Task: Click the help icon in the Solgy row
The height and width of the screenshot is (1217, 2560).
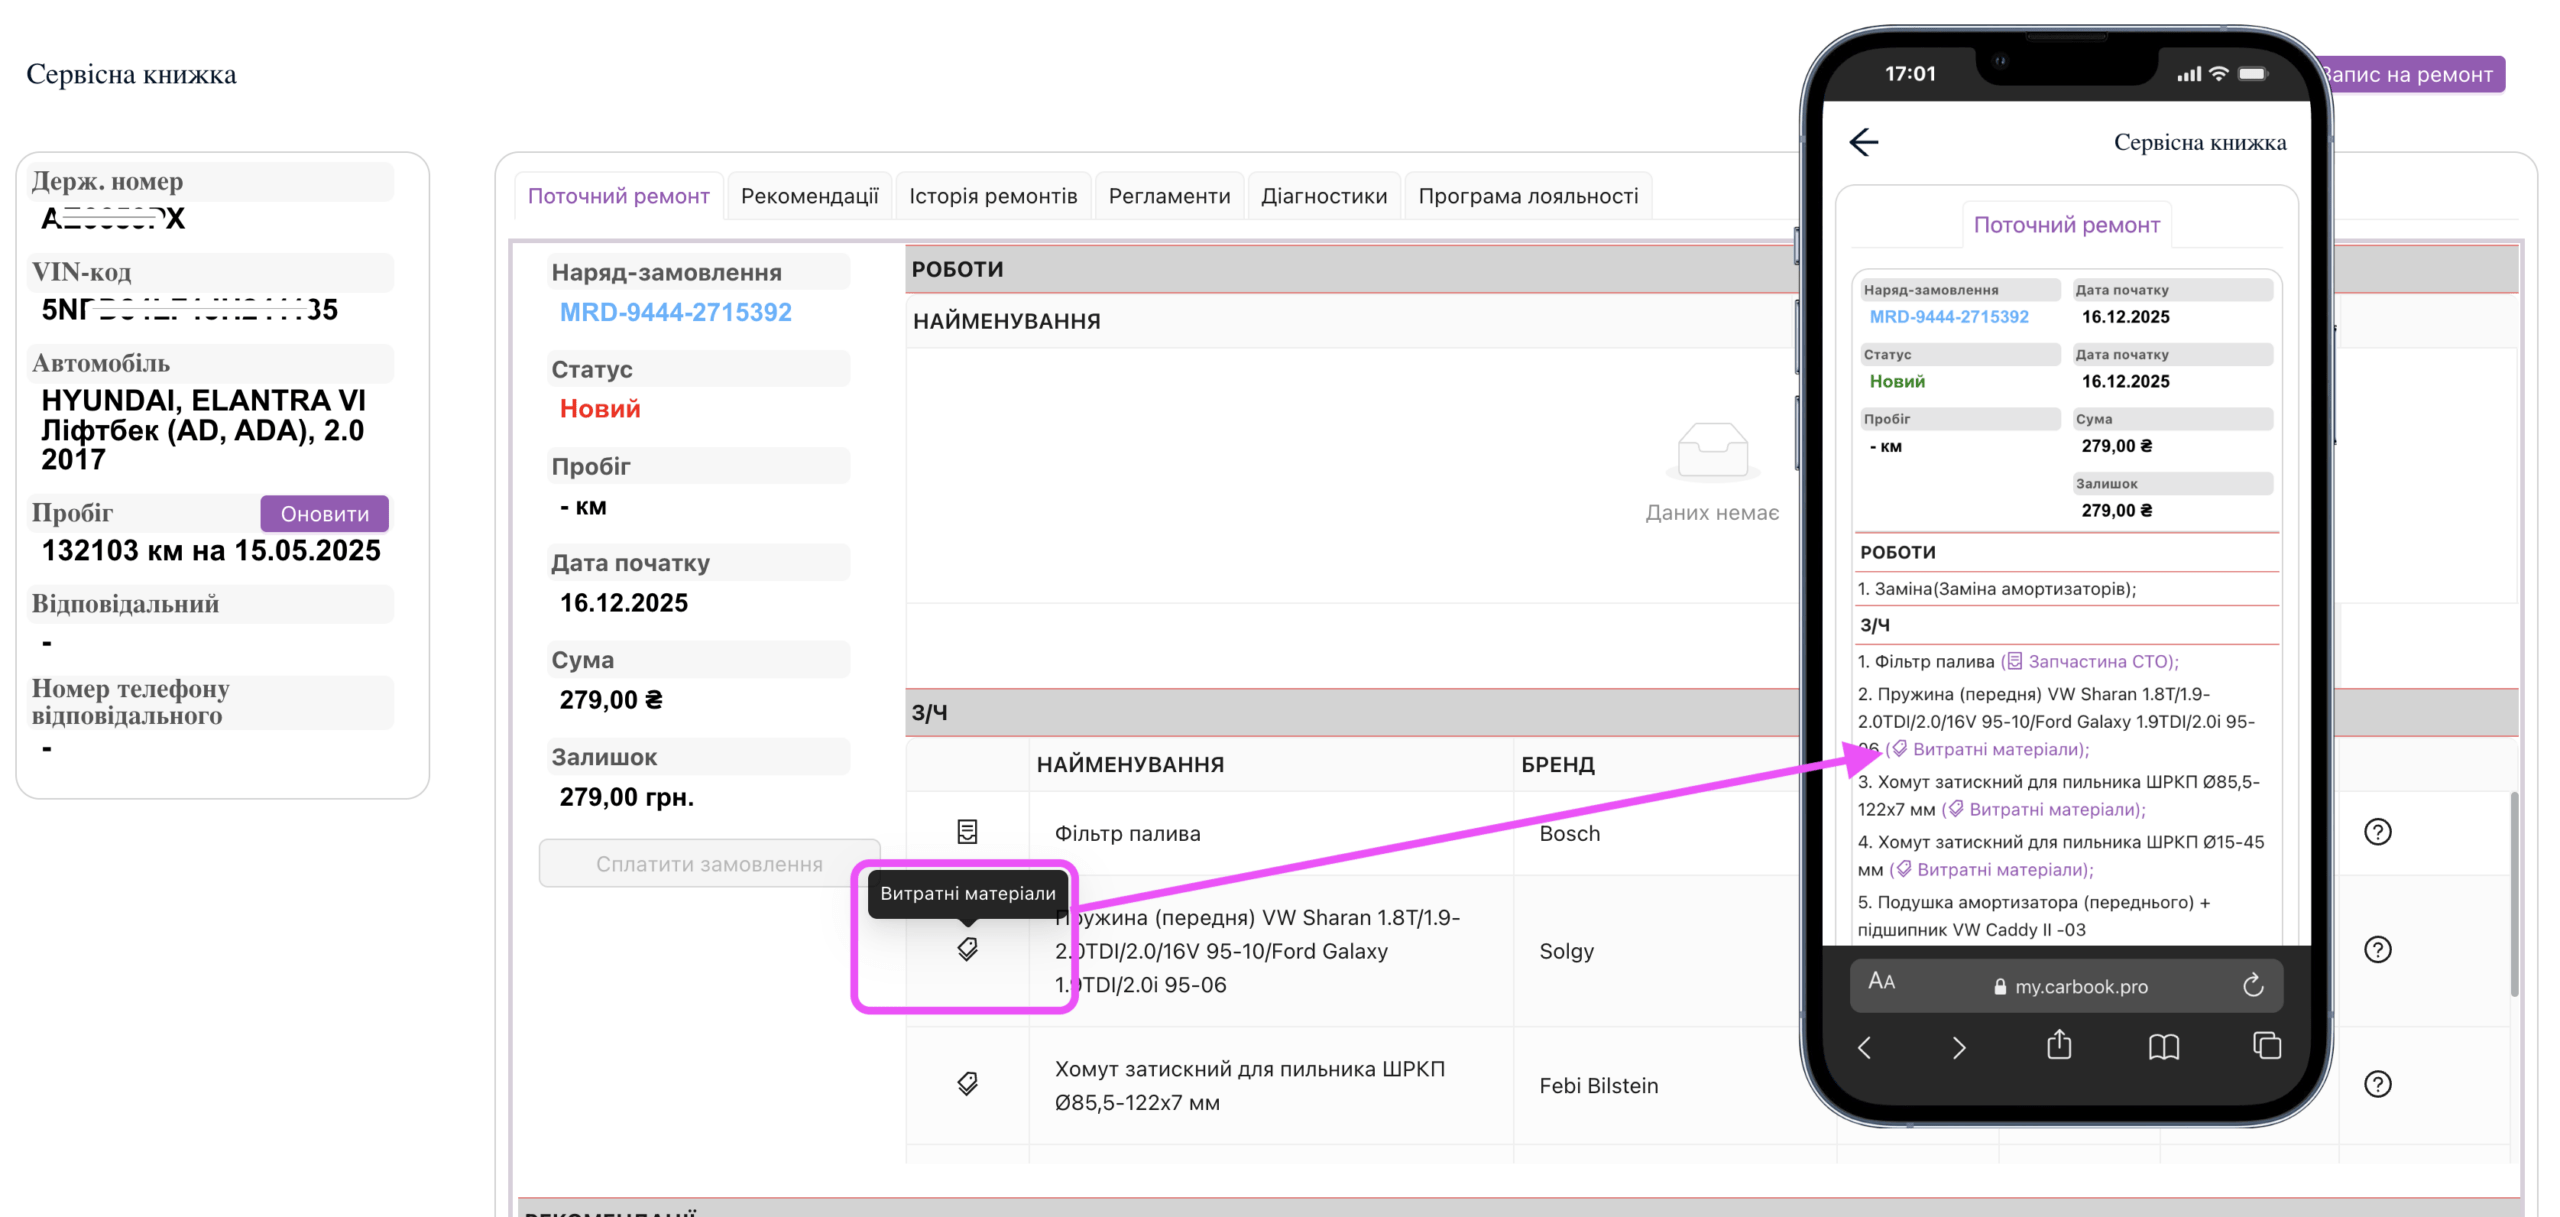Action: click(x=2376, y=949)
